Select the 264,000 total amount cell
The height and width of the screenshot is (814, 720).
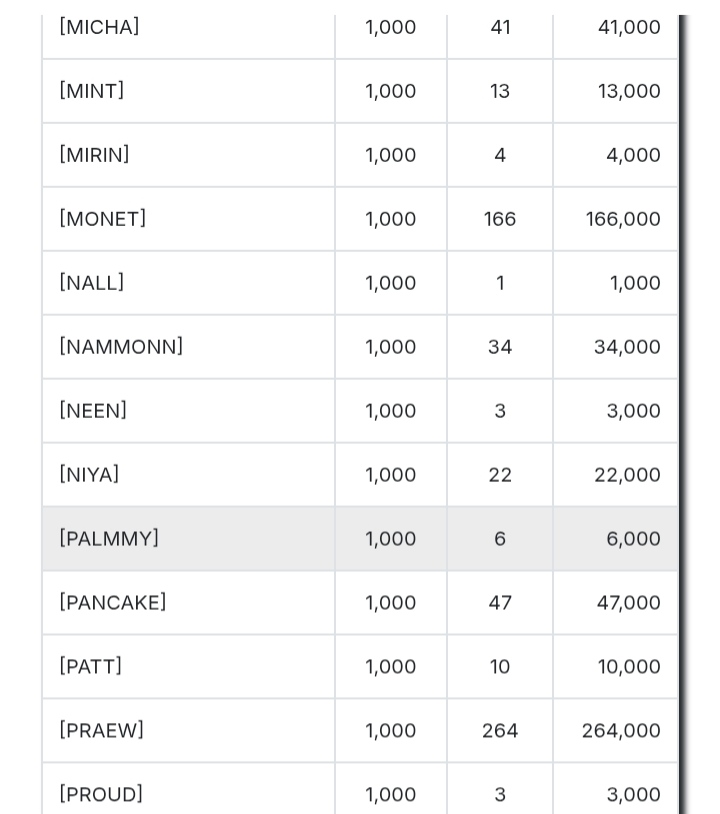tap(621, 731)
